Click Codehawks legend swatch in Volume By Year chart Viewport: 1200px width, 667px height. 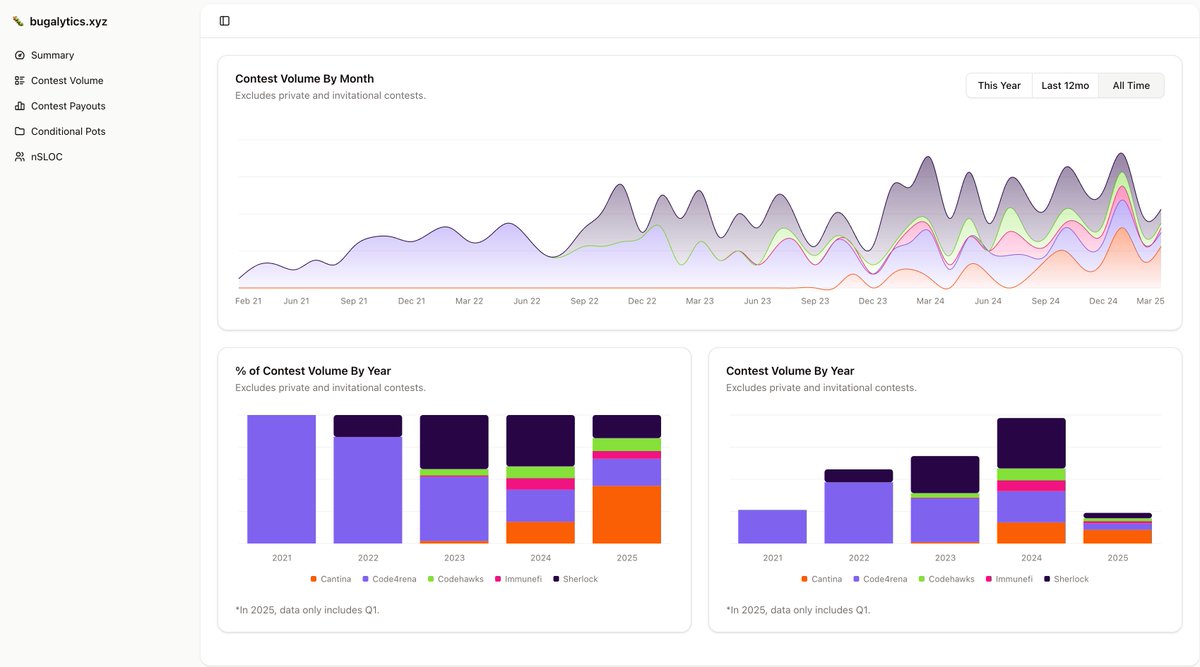point(921,579)
